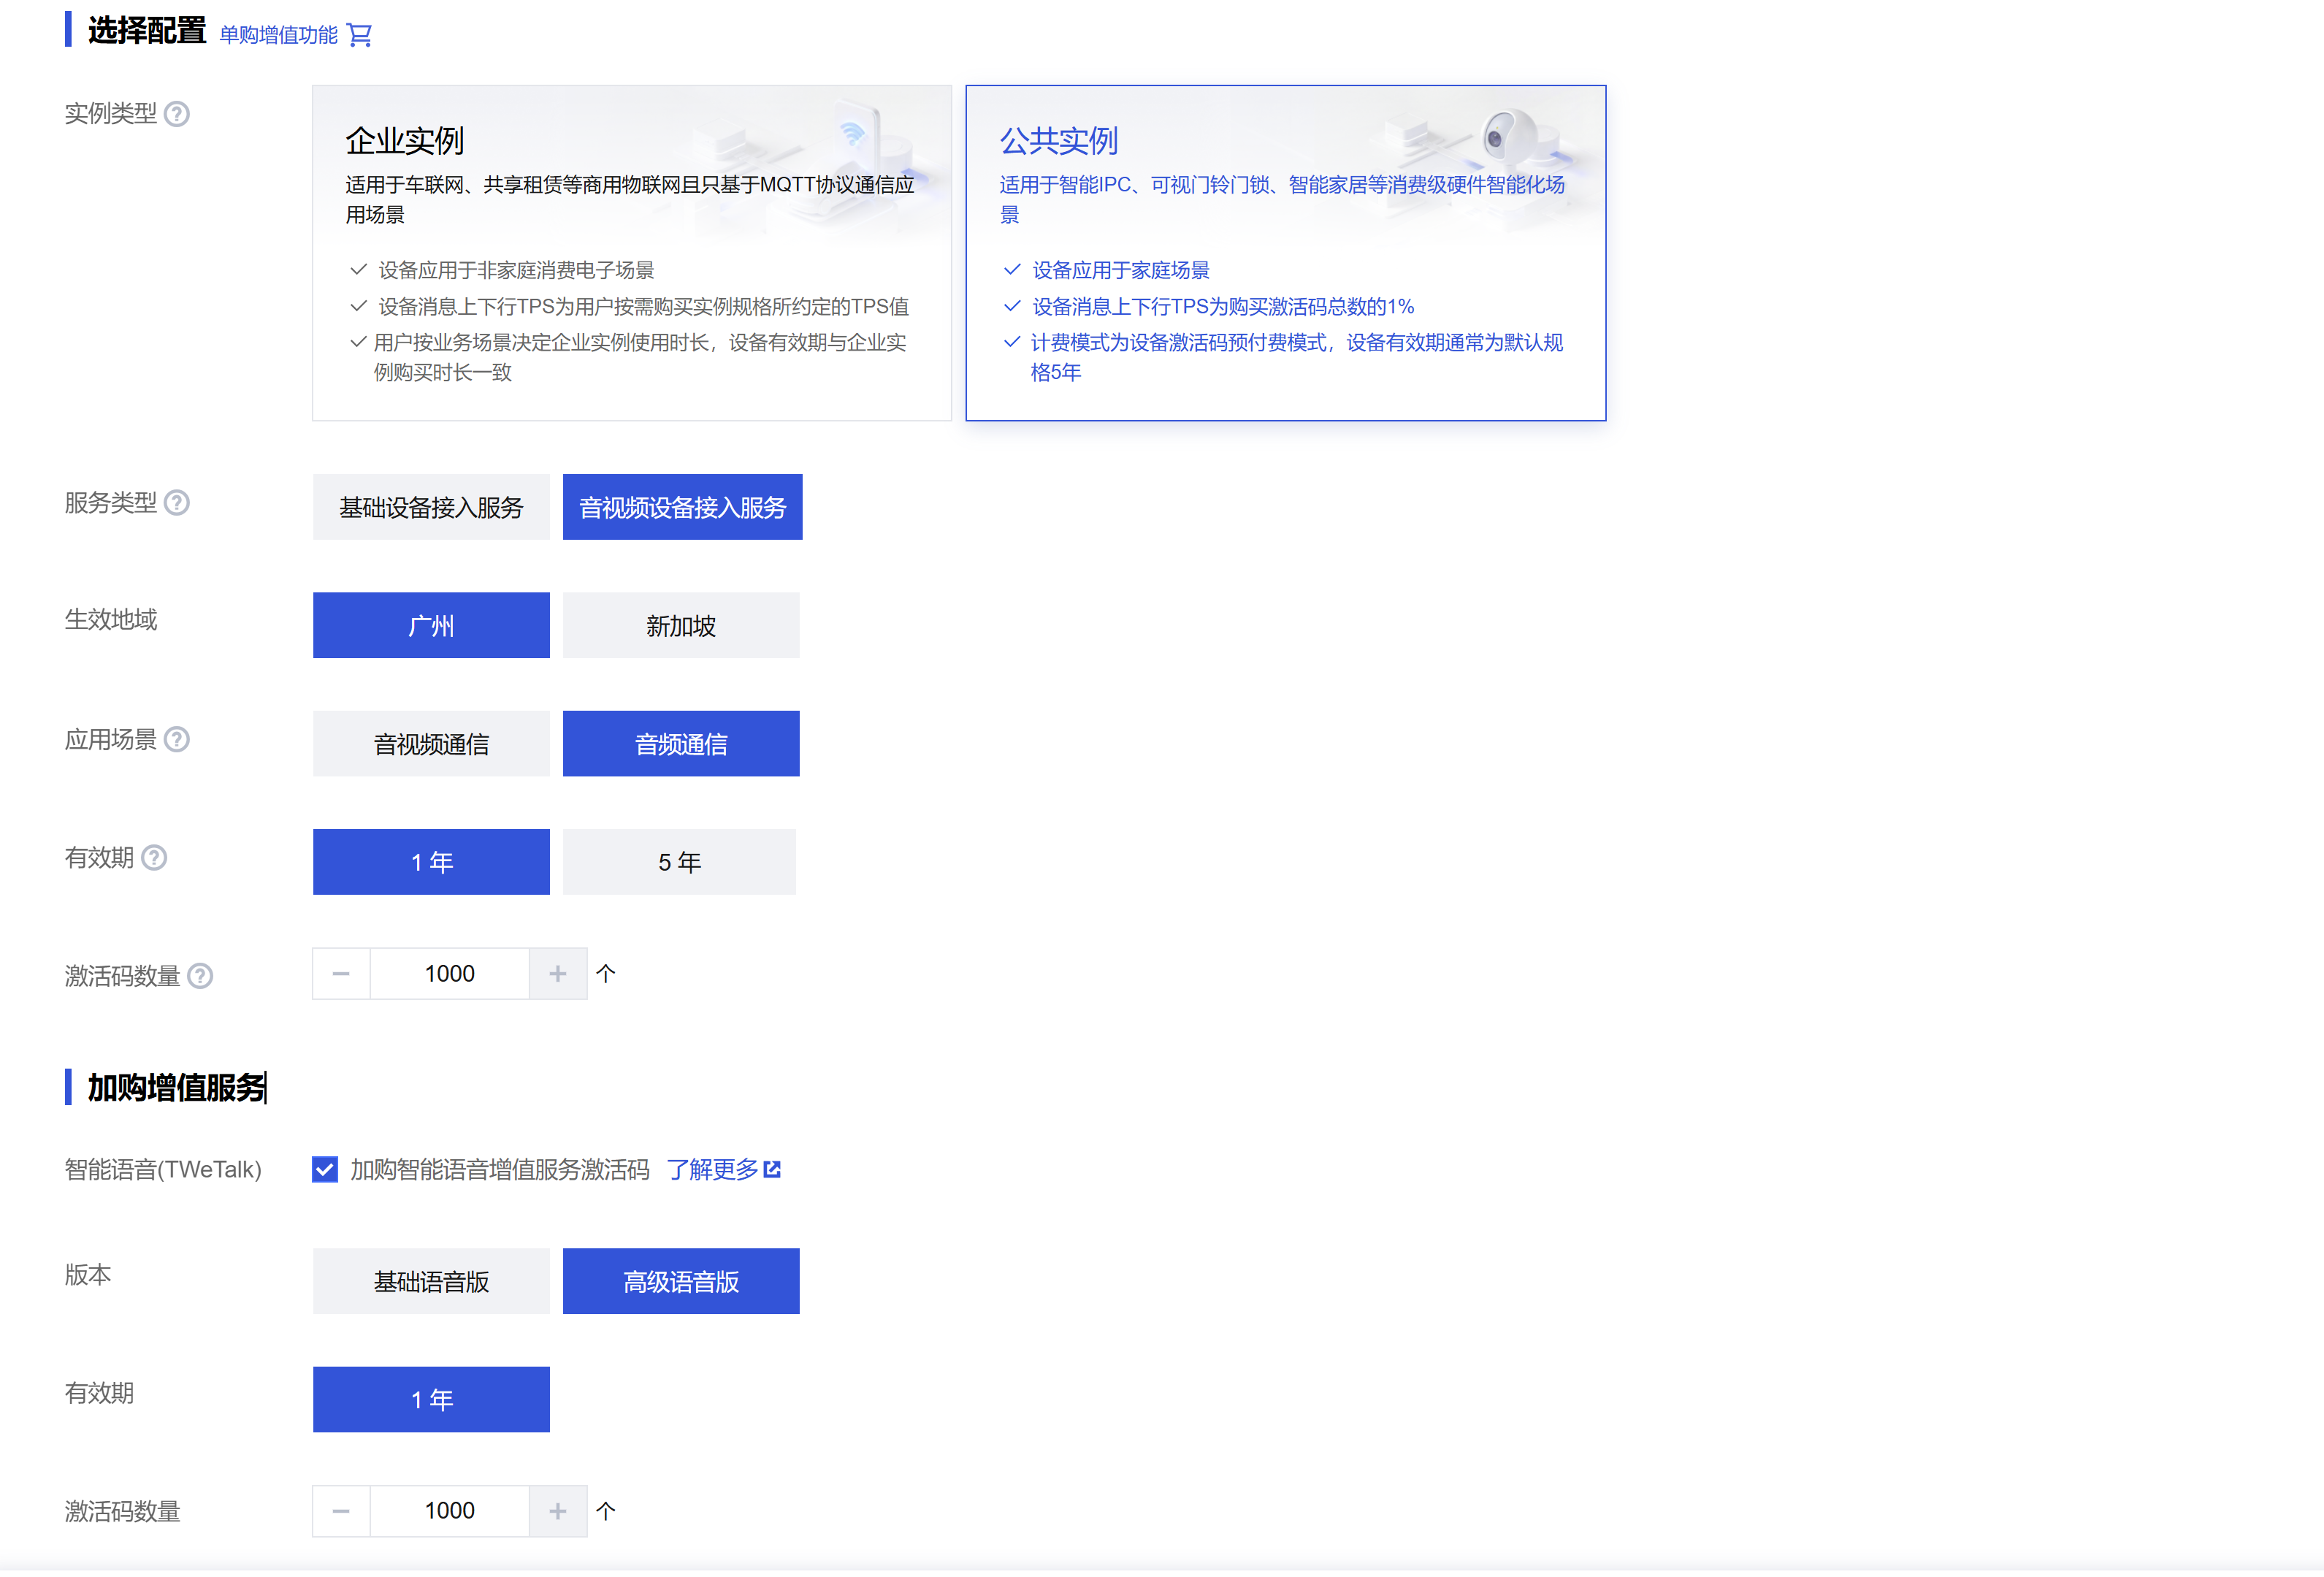Image resolution: width=2324 pixels, height=1577 pixels.
Task: Click help icon beside first 有效期 label
Action: click(154, 858)
